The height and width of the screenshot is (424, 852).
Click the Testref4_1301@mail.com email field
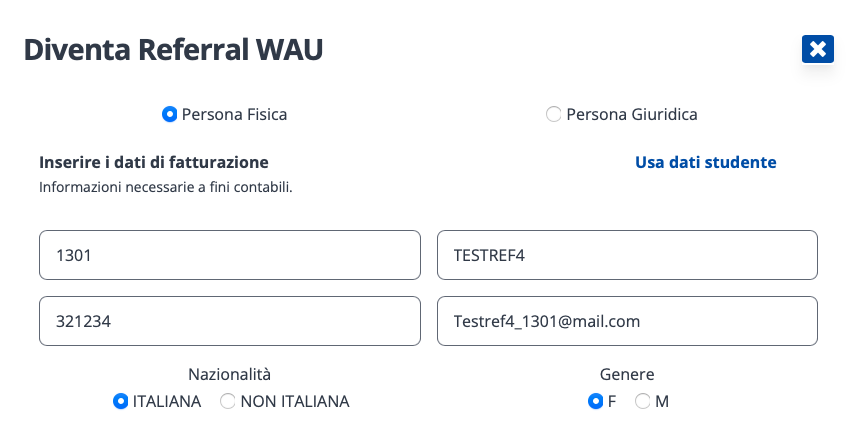tap(627, 321)
